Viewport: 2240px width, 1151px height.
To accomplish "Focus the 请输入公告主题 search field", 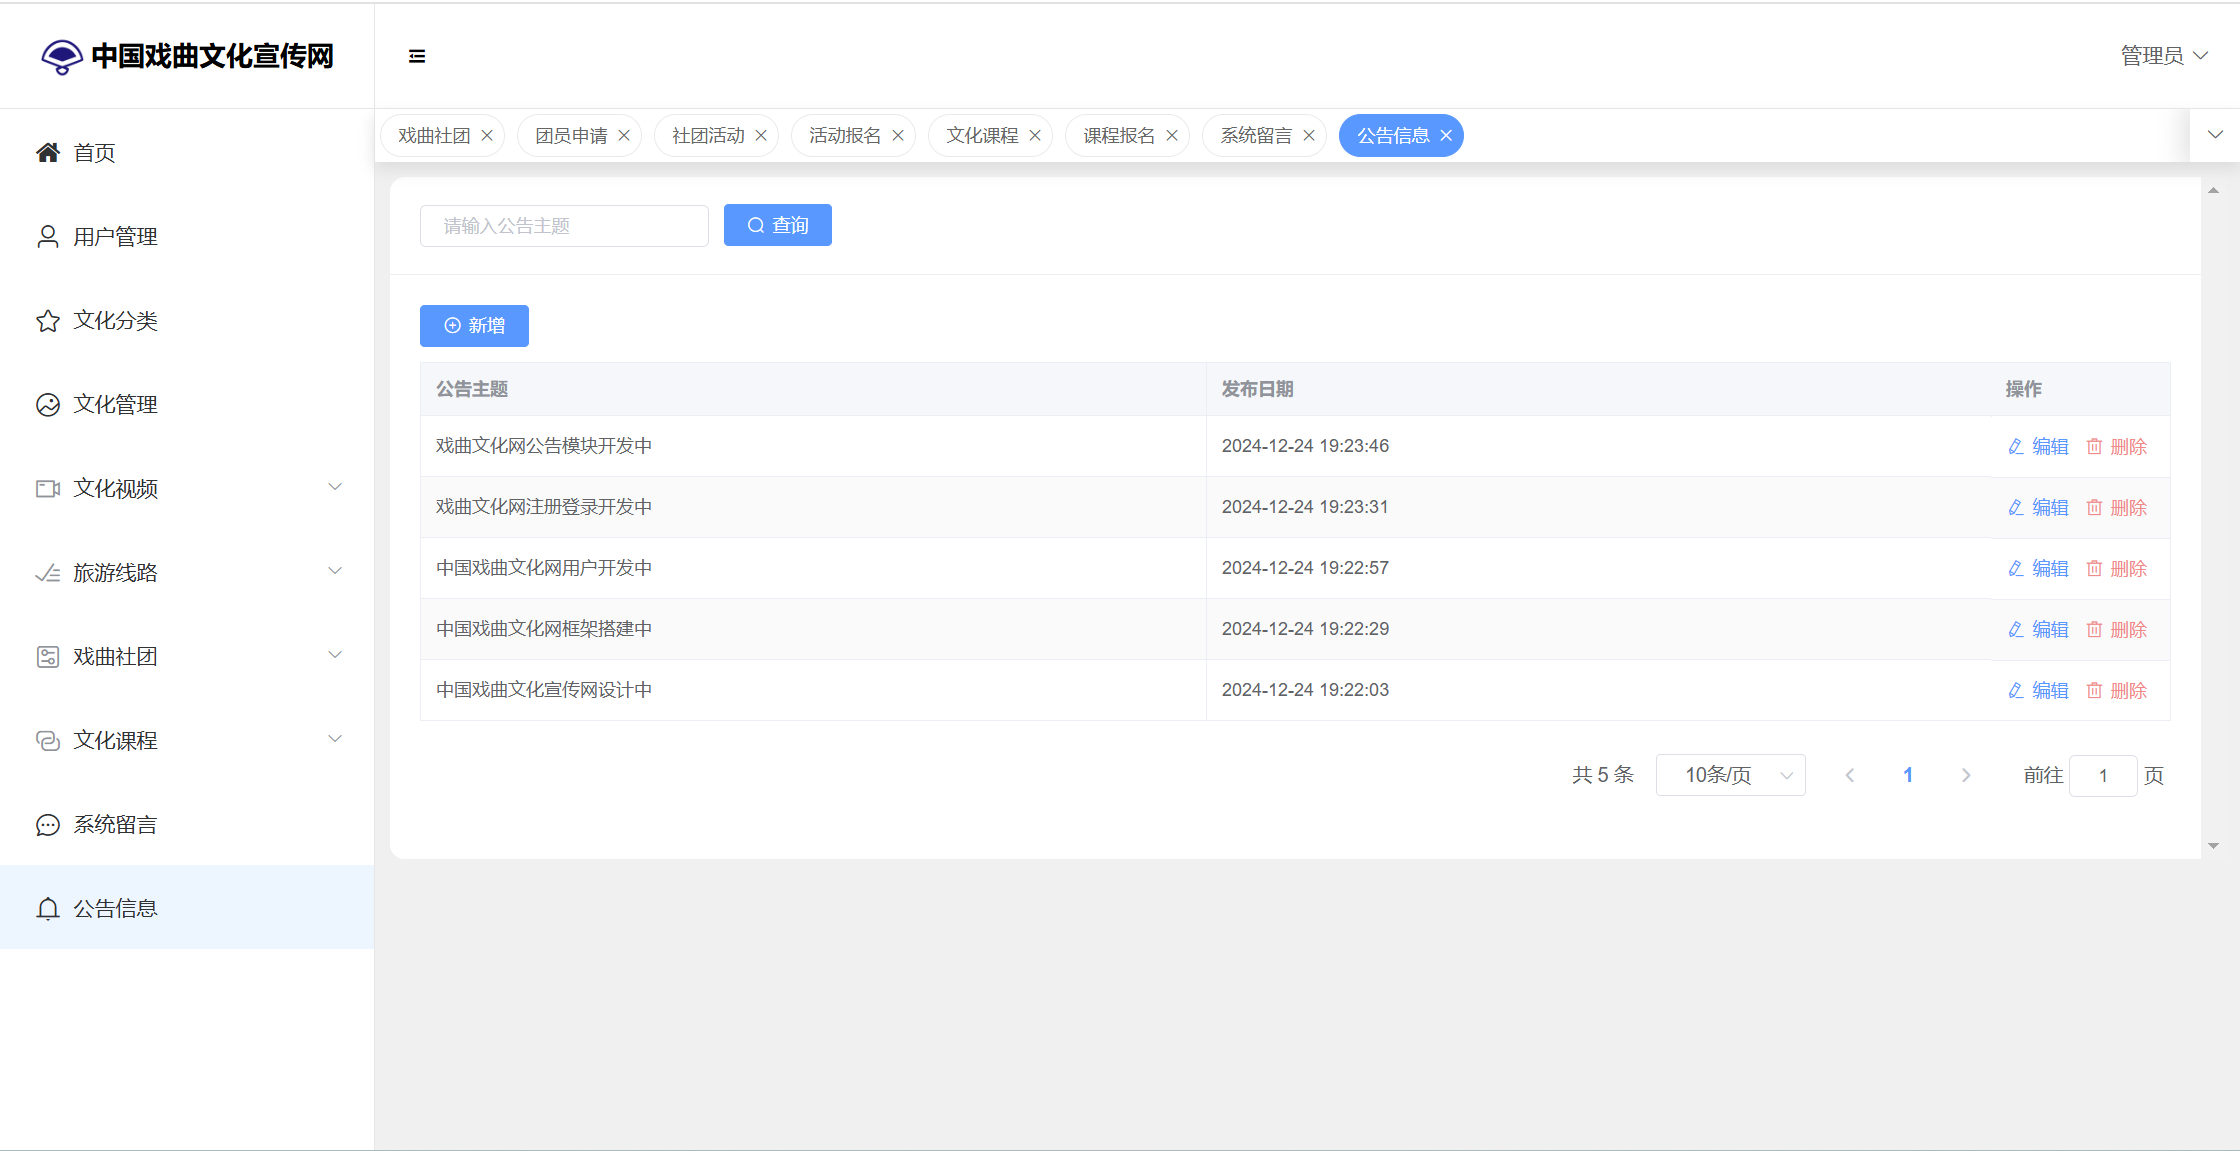I will coord(564,225).
